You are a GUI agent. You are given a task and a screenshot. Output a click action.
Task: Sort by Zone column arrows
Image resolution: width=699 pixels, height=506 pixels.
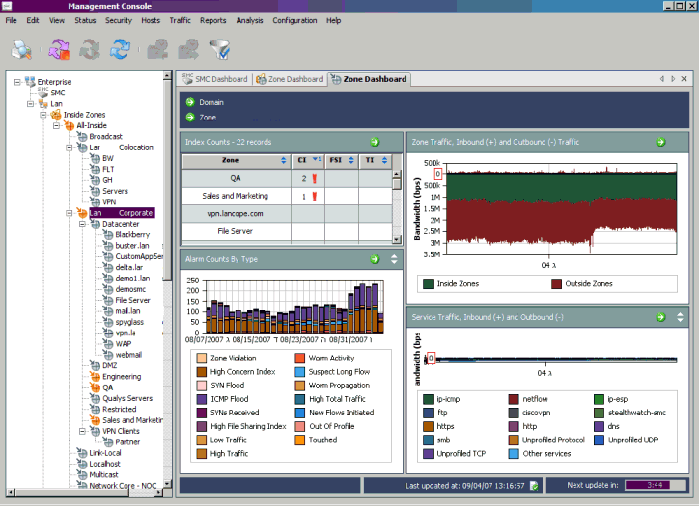point(284,160)
